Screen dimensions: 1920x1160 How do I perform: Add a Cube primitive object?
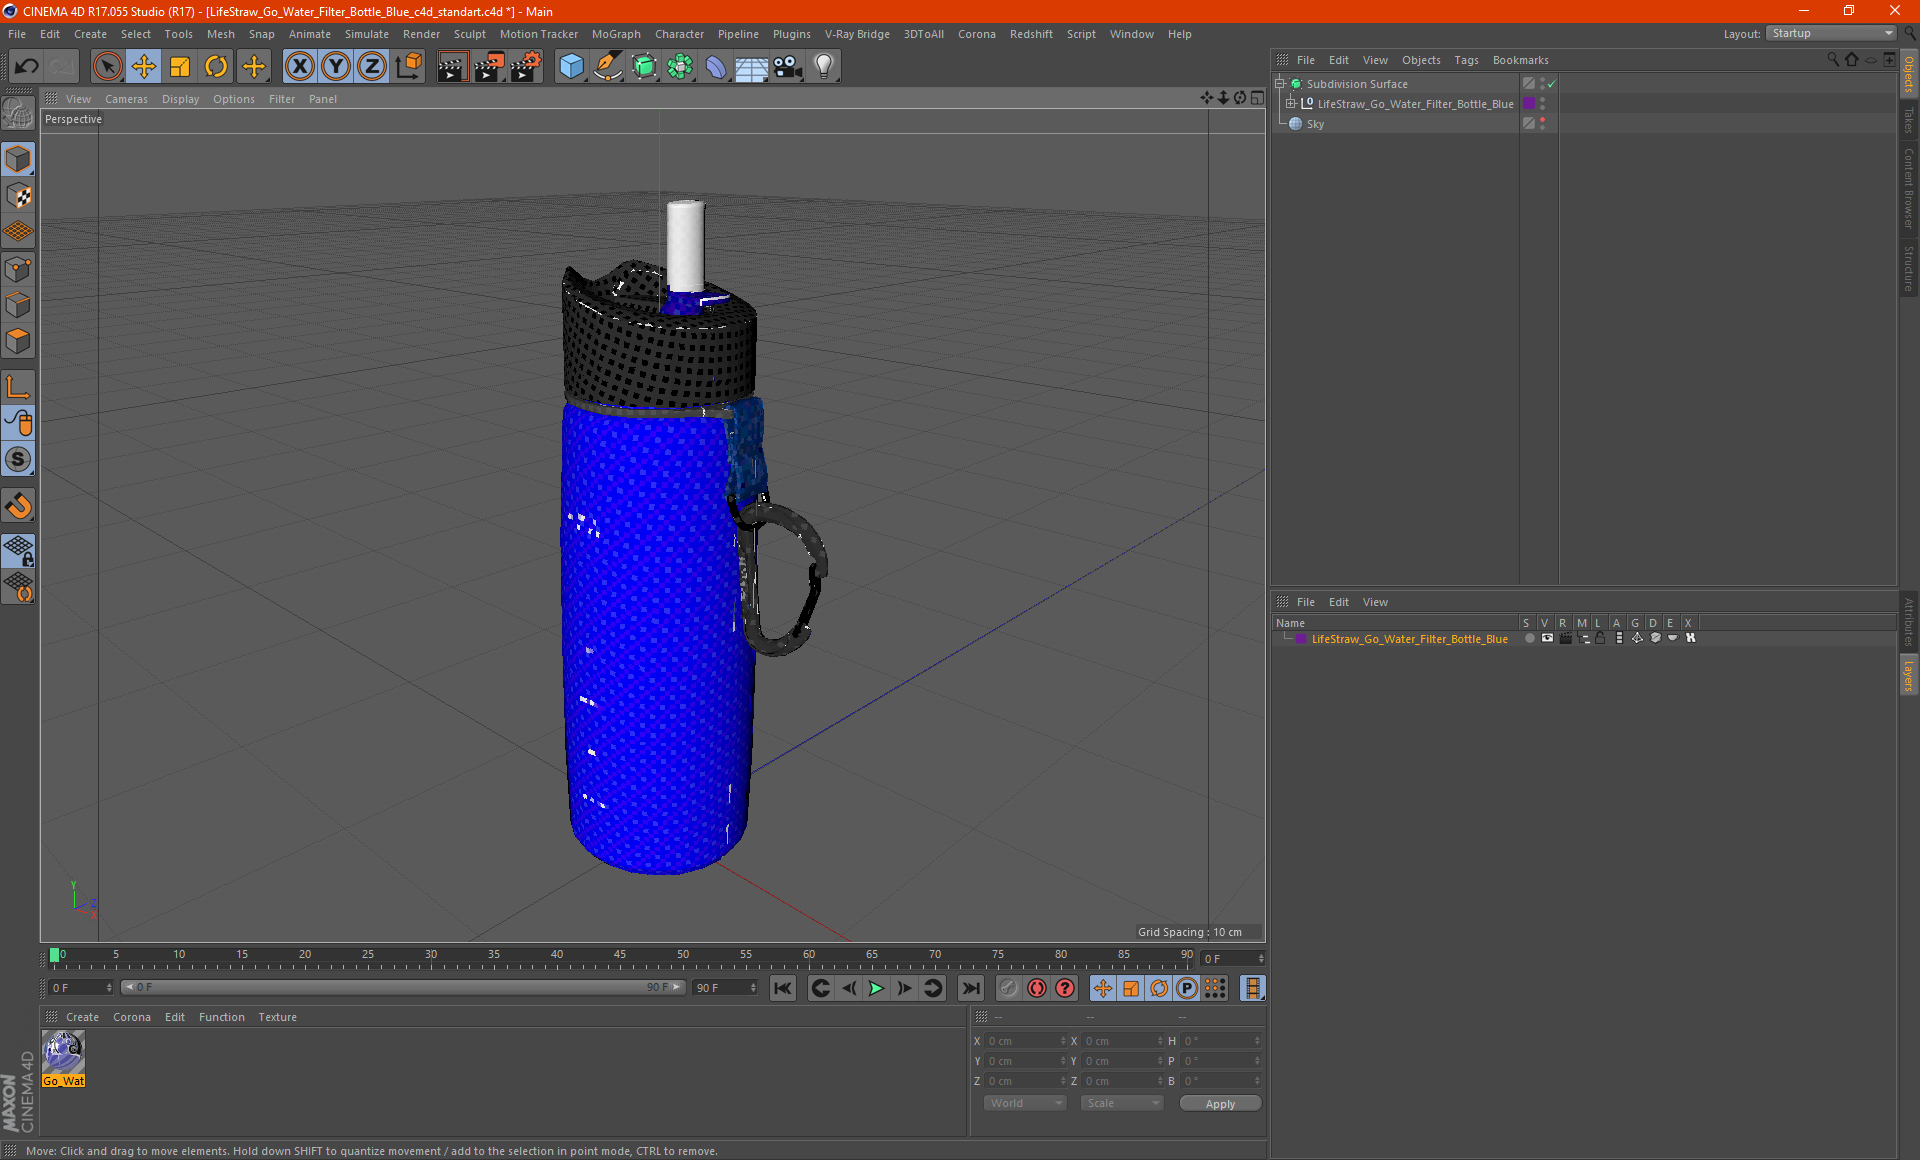(x=571, y=67)
